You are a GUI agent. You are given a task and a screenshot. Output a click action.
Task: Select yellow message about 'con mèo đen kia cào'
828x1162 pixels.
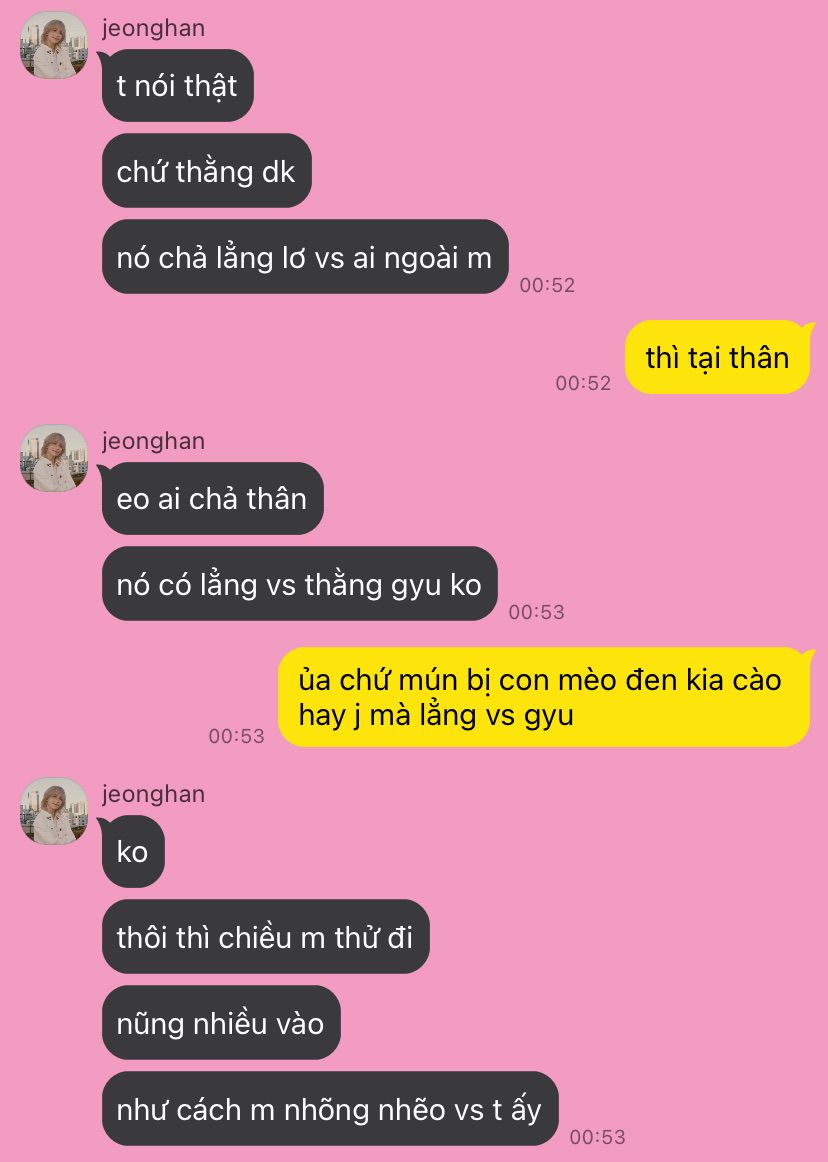pos(543,697)
